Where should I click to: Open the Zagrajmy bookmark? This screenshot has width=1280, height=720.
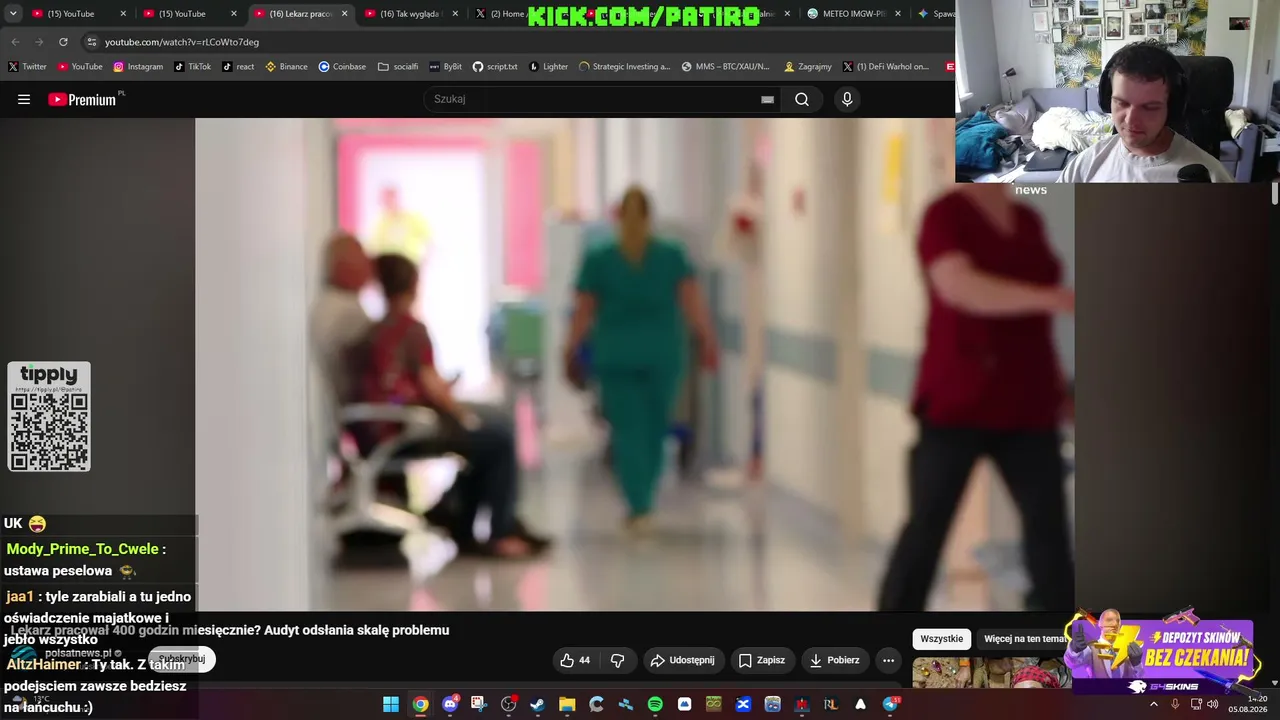[x=808, y=67]
